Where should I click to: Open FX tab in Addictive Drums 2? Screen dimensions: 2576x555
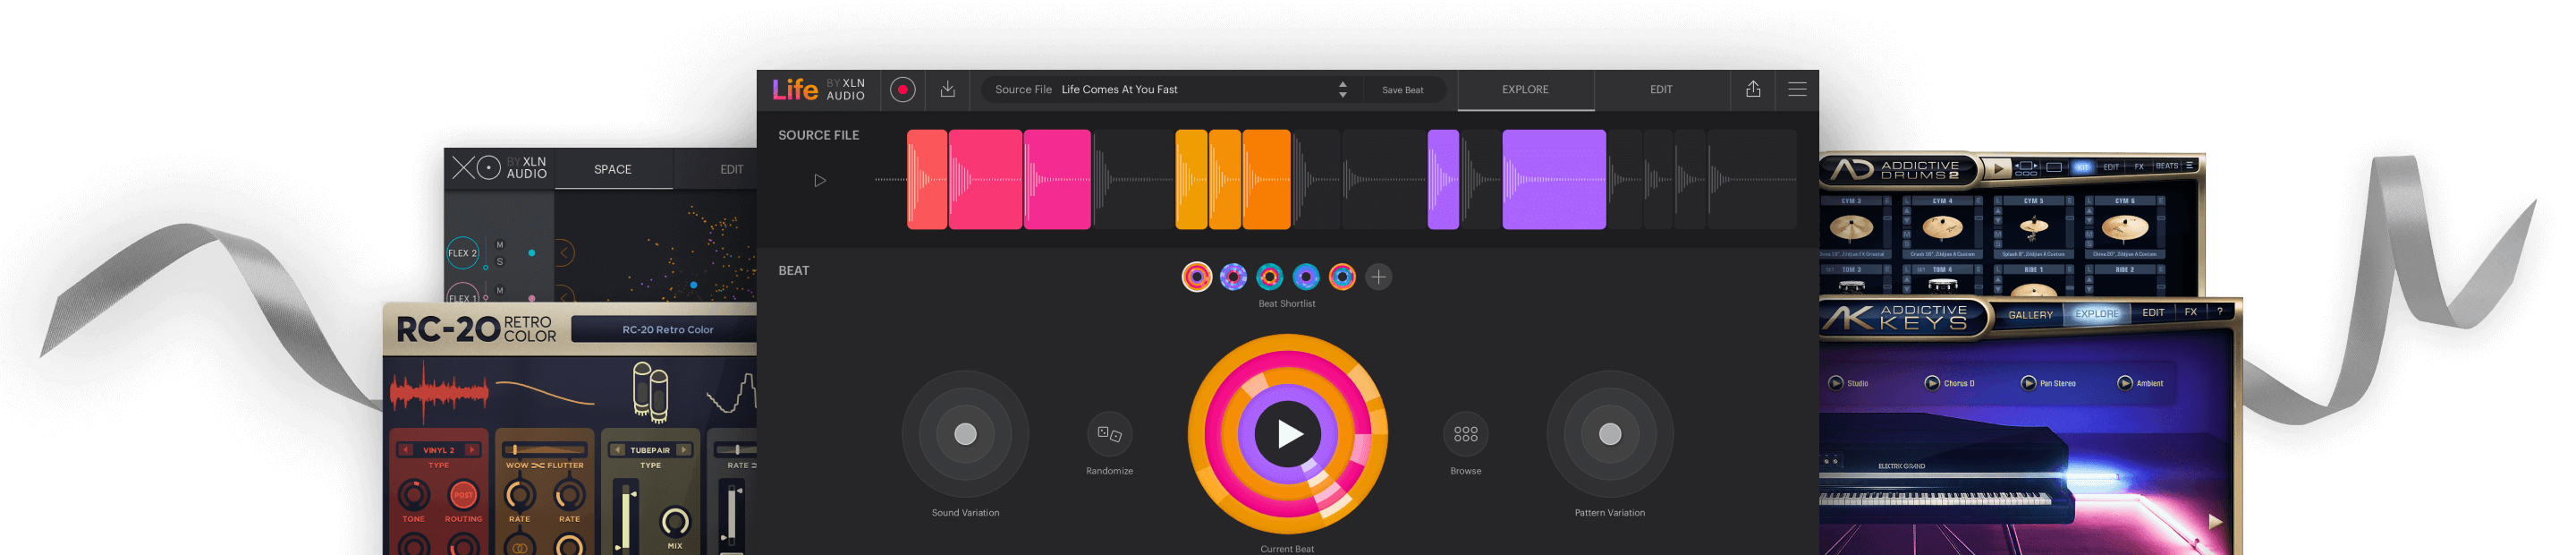coord(2139,167)
